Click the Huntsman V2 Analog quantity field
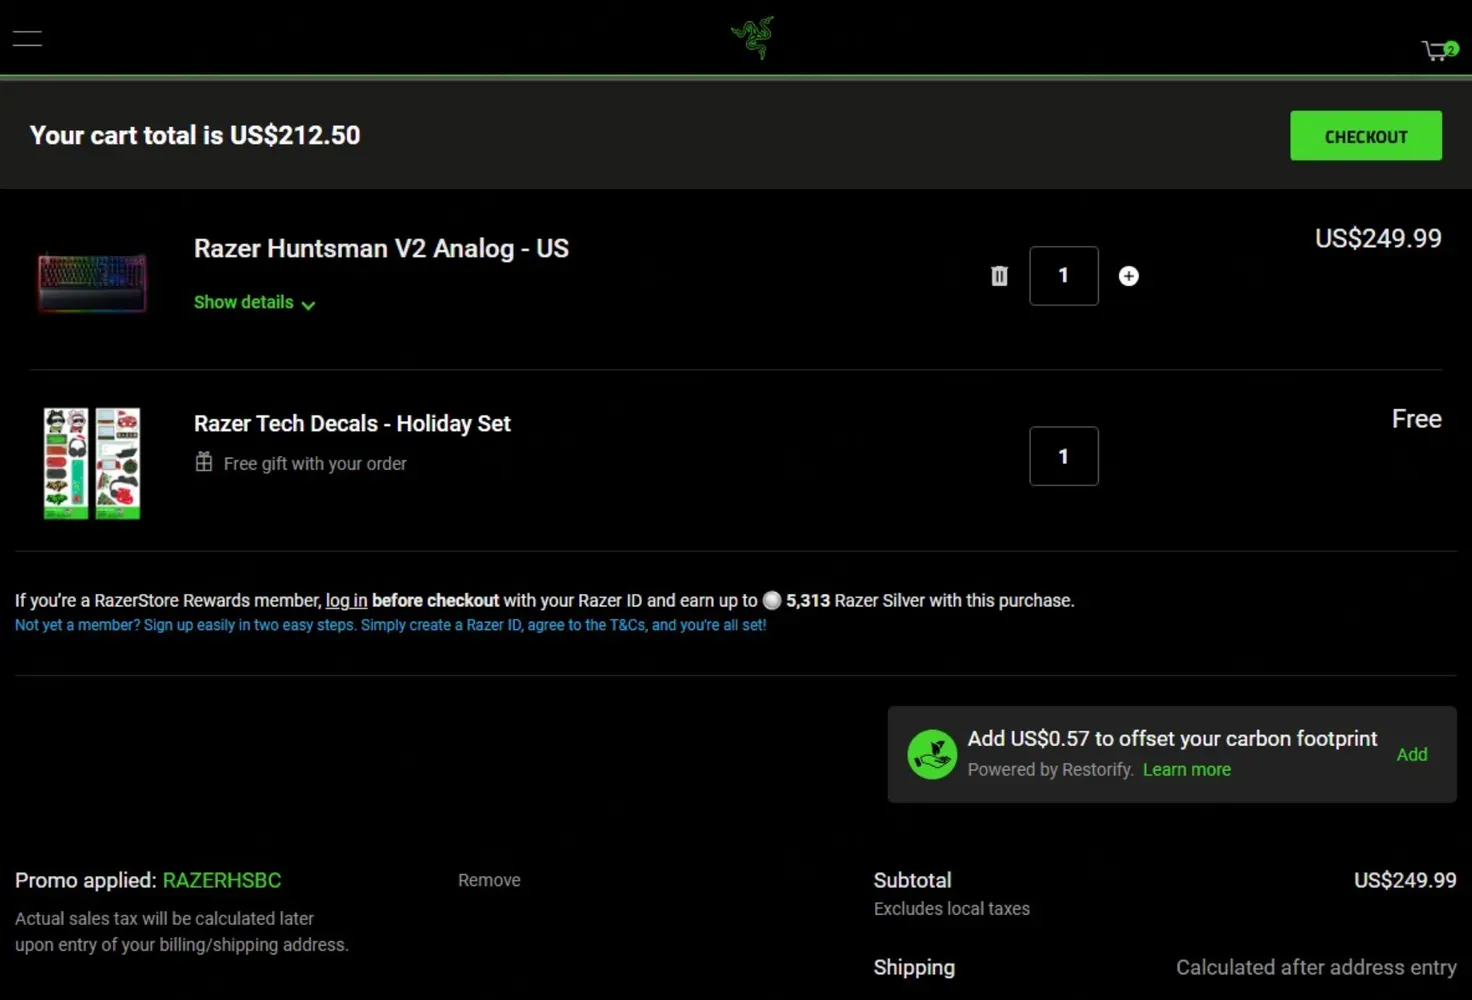 [1063, 276]
